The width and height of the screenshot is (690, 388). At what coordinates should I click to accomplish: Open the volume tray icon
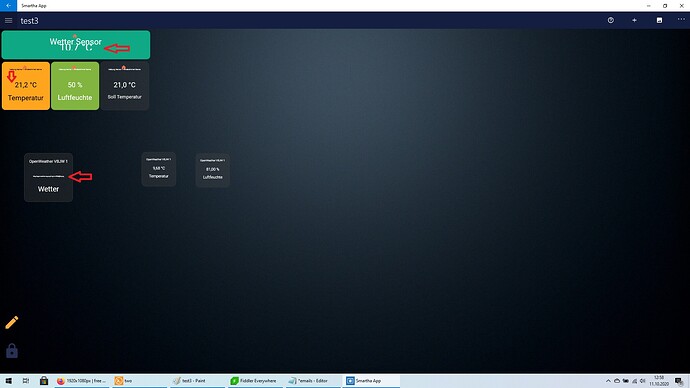tap(642, 381)
